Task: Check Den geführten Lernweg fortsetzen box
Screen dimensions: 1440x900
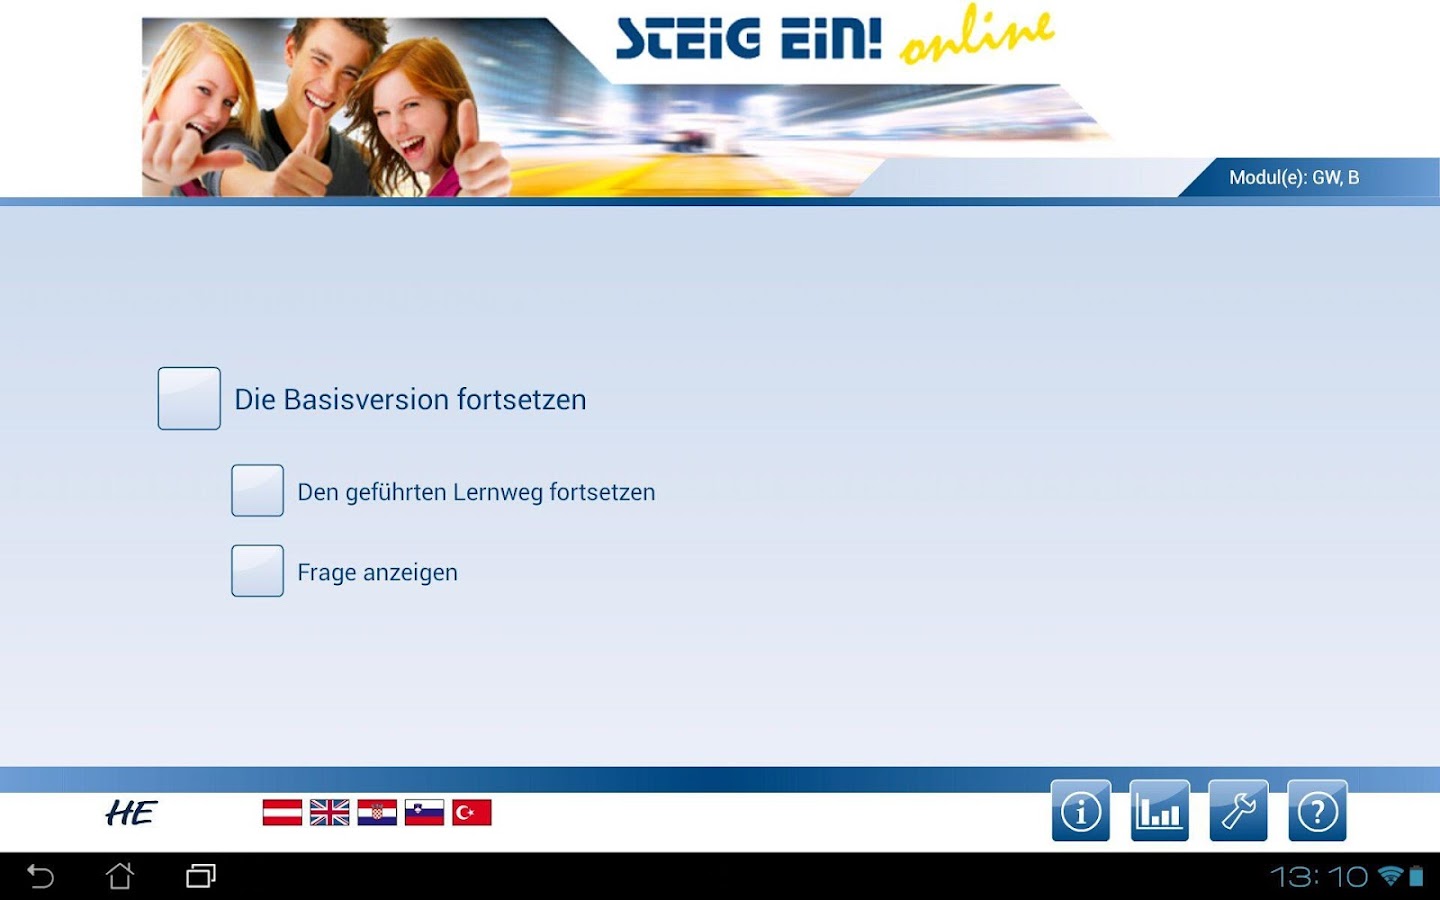Action: pos(258,491)
